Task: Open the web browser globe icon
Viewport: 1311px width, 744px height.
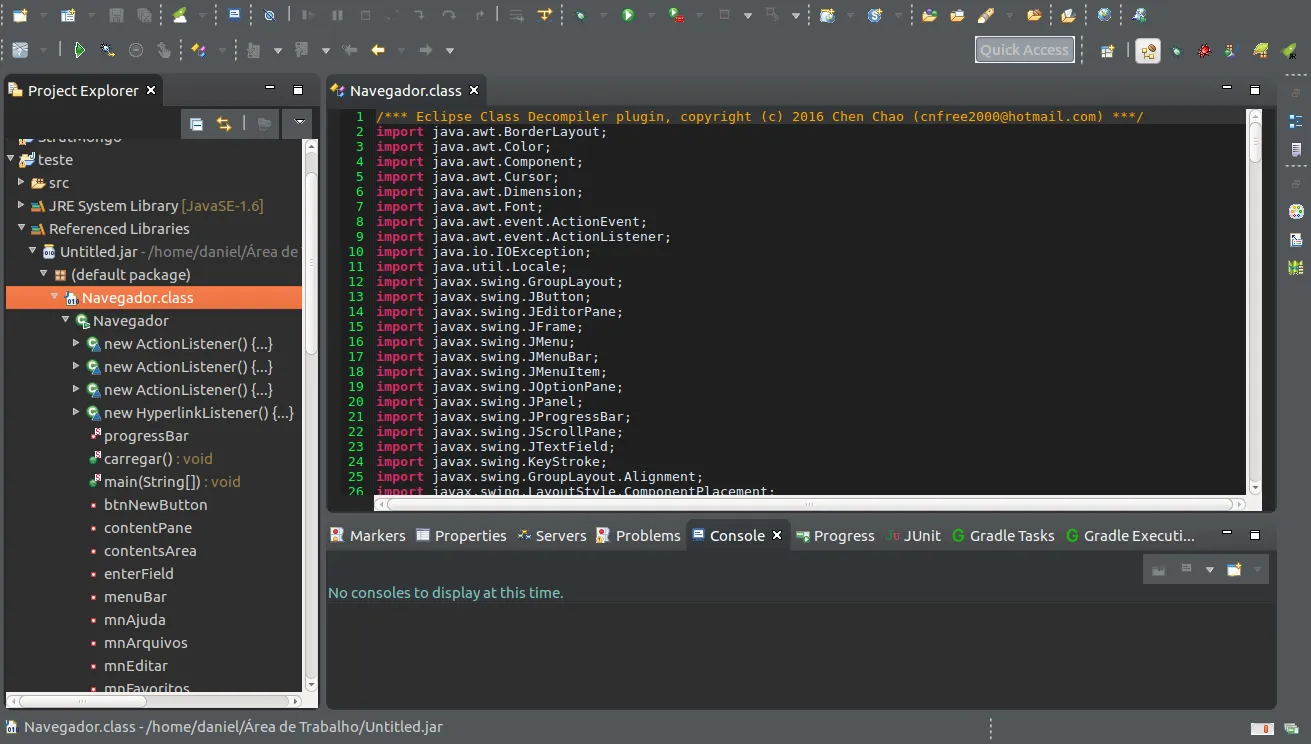Action: click(x=1103, y=15)
